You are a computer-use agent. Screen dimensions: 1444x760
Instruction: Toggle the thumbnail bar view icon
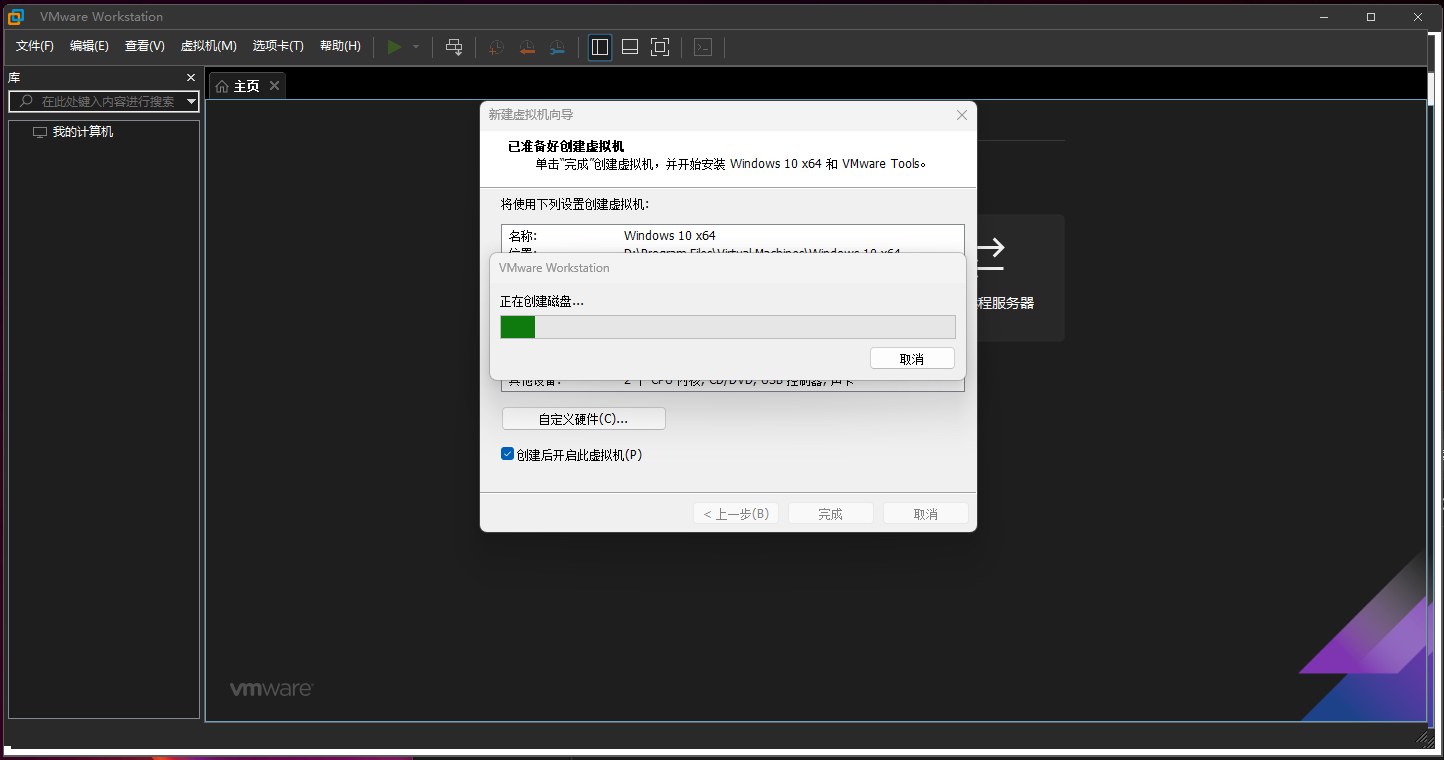pos(630,47)
